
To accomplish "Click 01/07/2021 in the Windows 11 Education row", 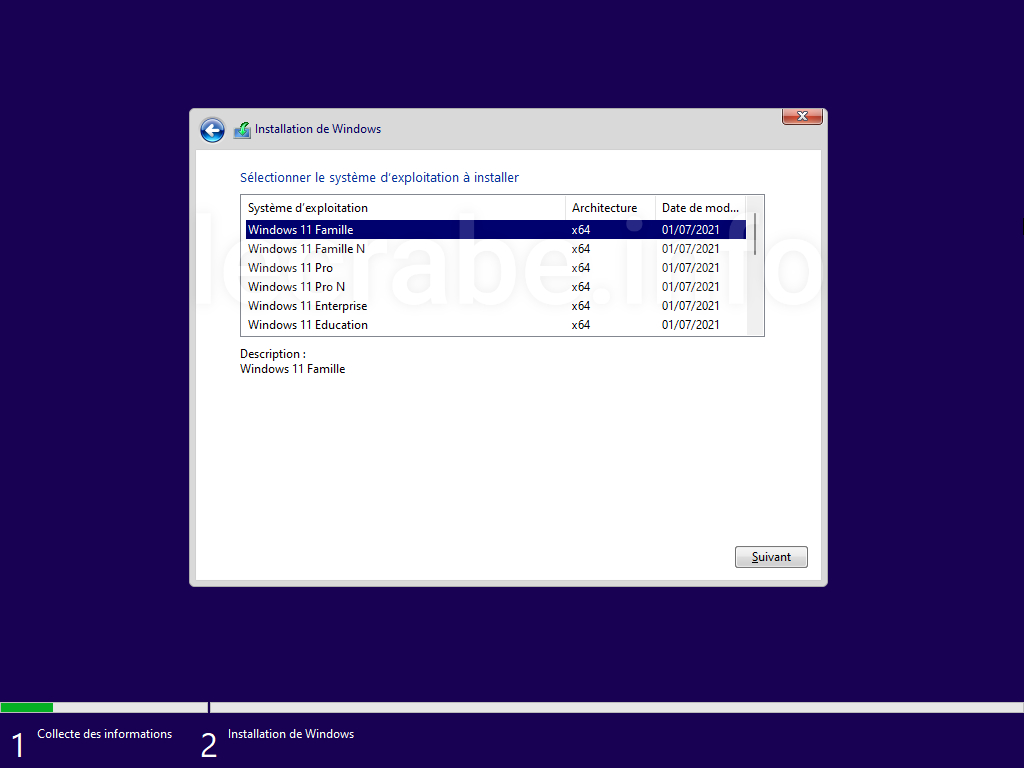I will tap(690, 325).
